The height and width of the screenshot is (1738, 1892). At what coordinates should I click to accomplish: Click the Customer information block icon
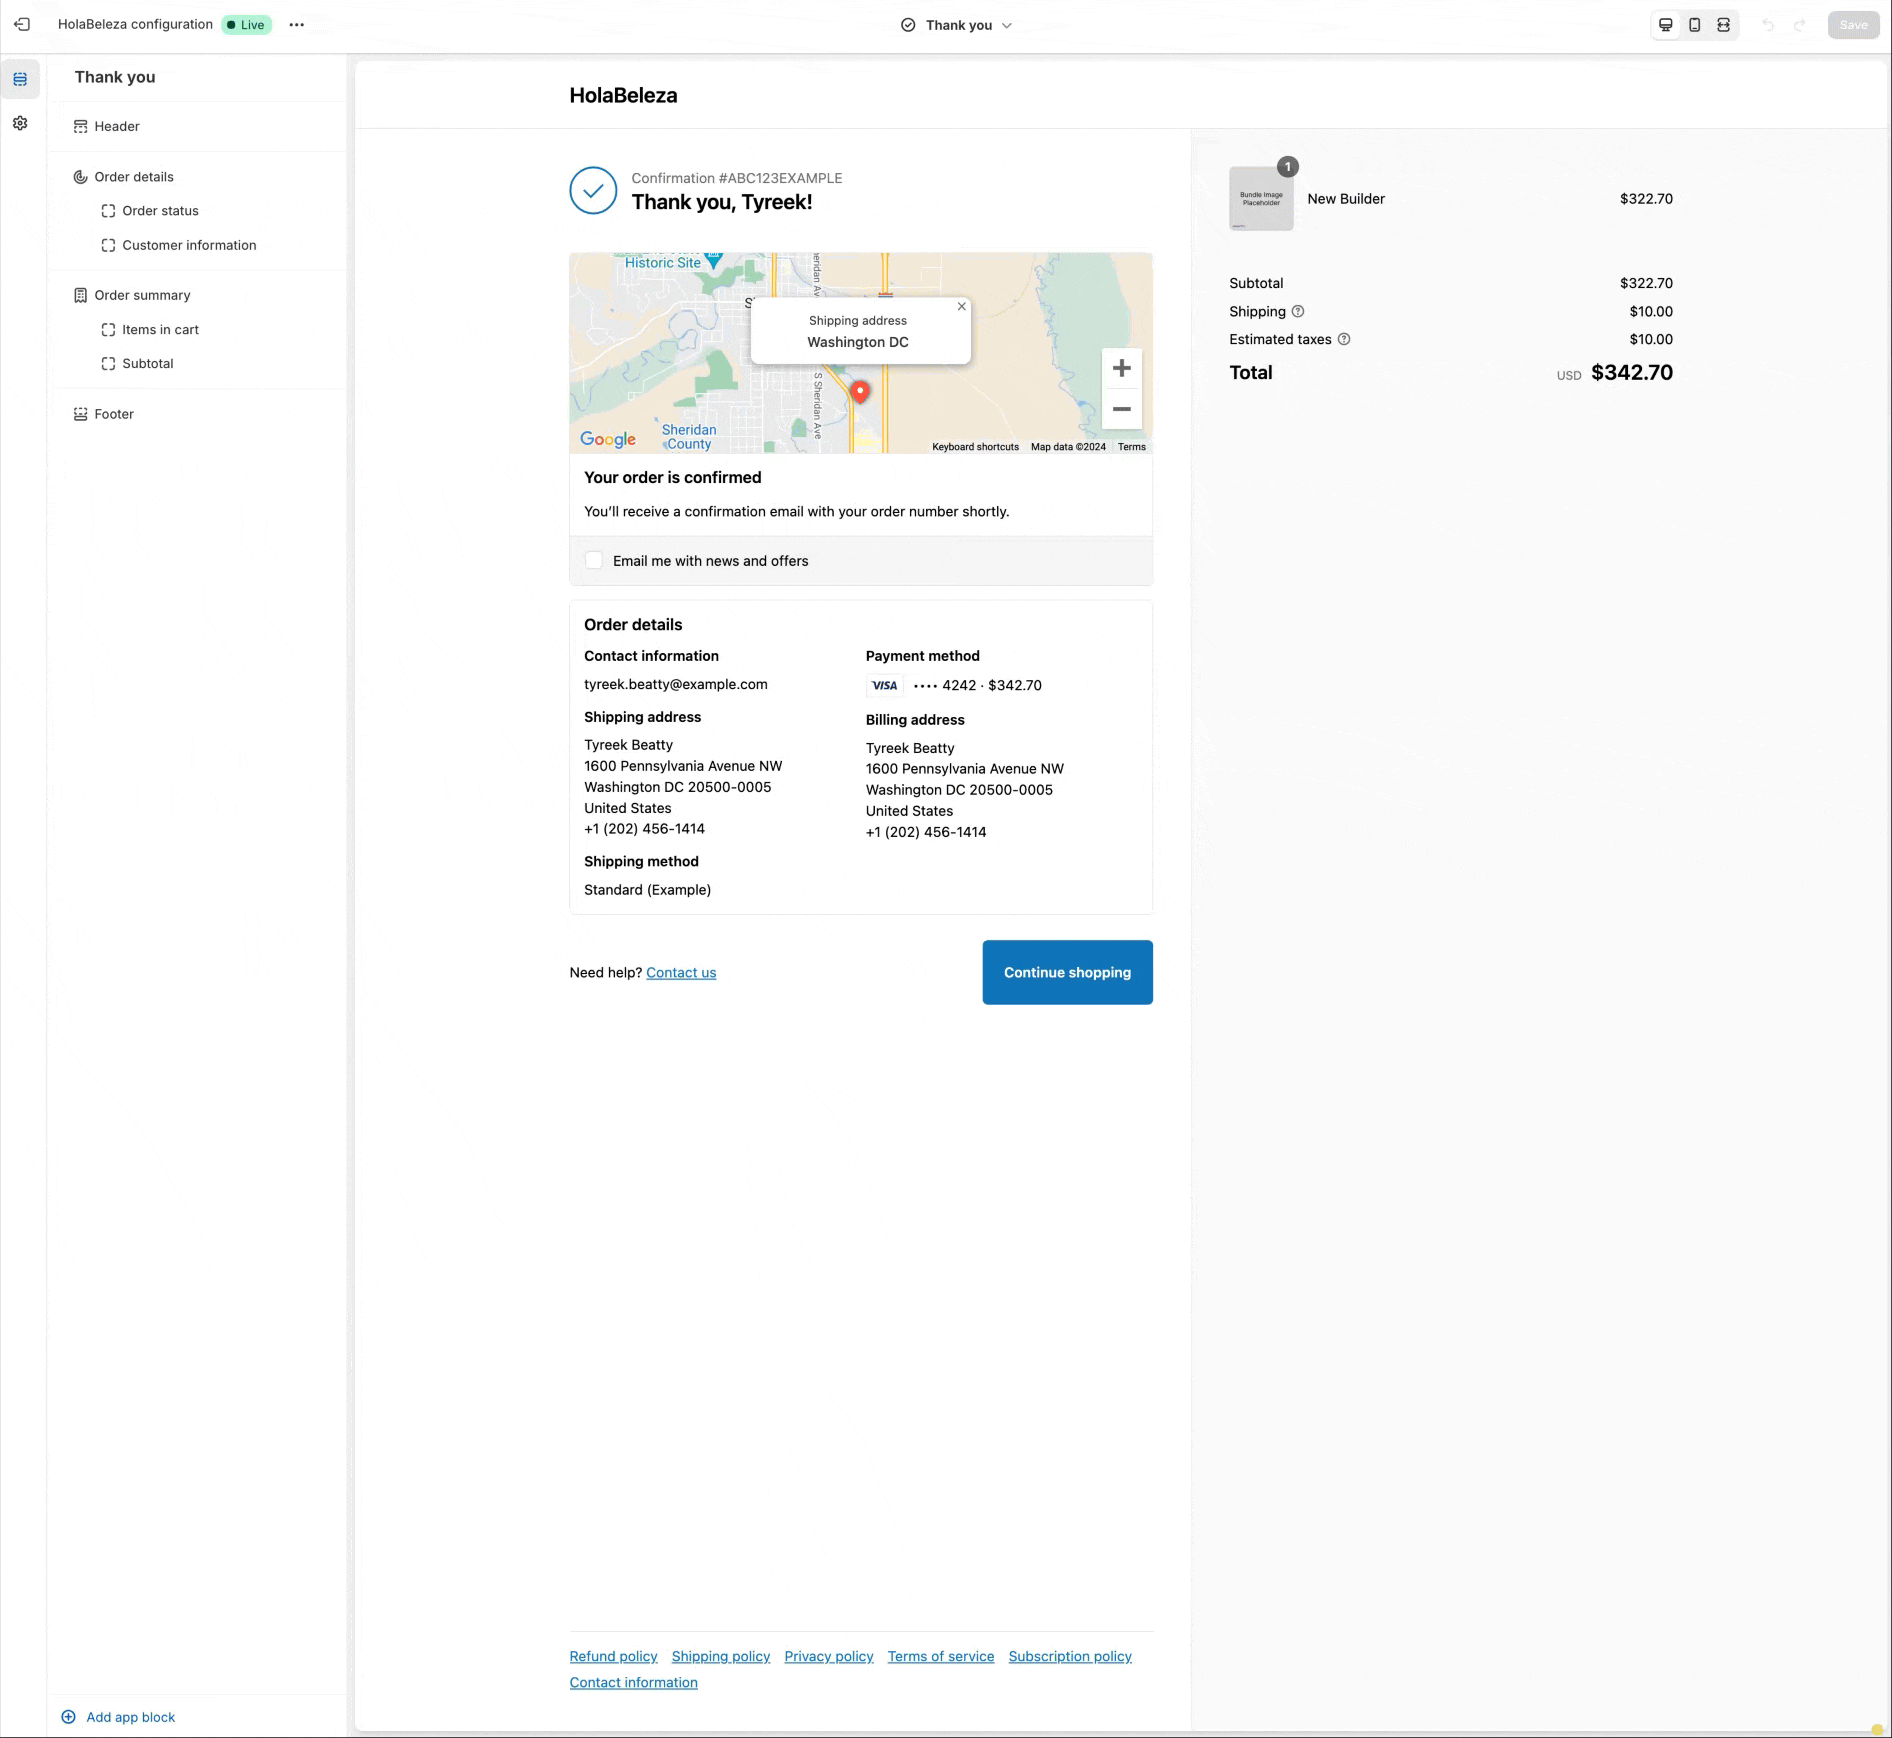click(x=108, y=245)
